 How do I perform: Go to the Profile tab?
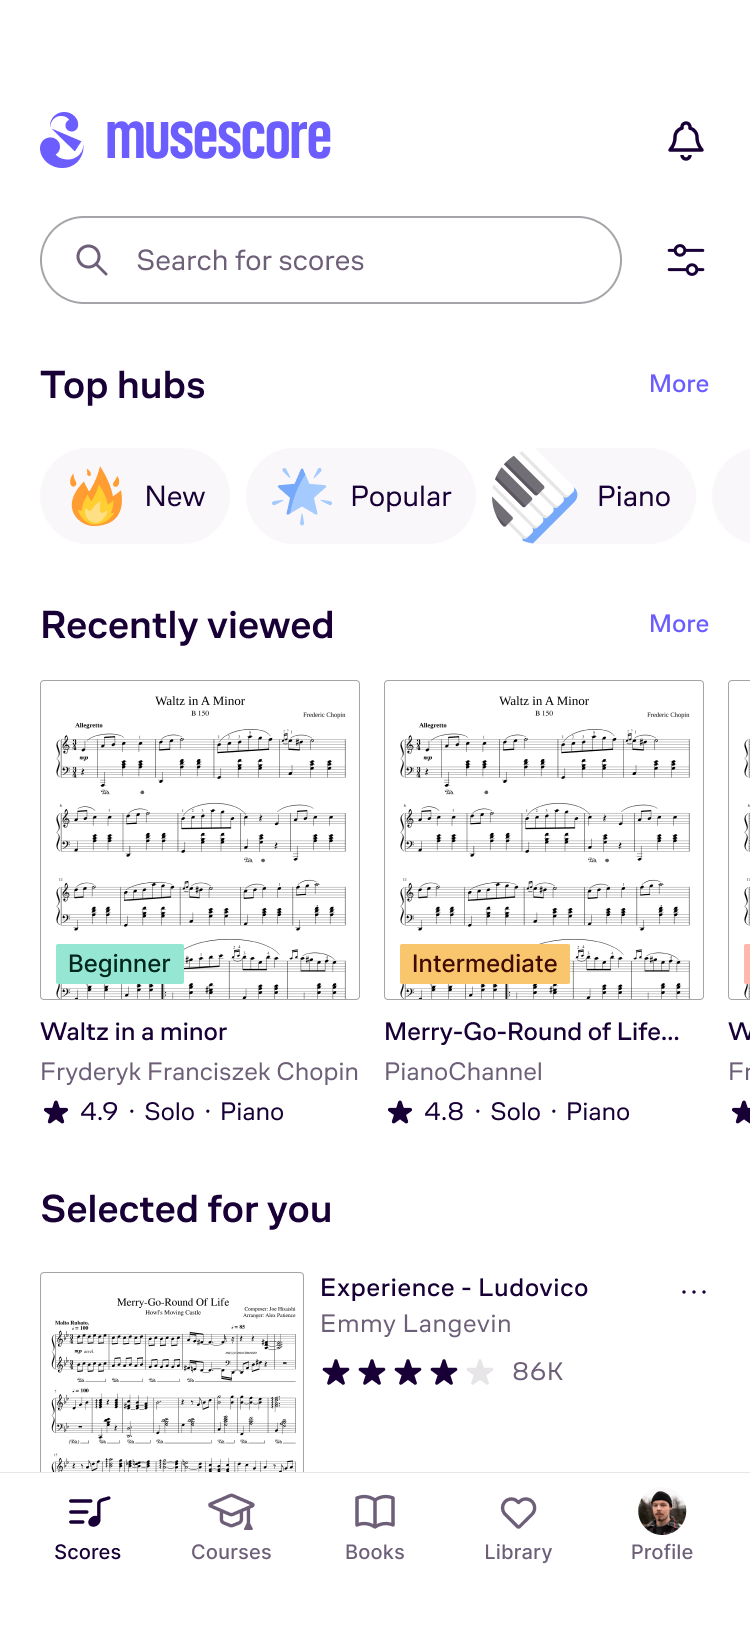[x=662, y=1526]
